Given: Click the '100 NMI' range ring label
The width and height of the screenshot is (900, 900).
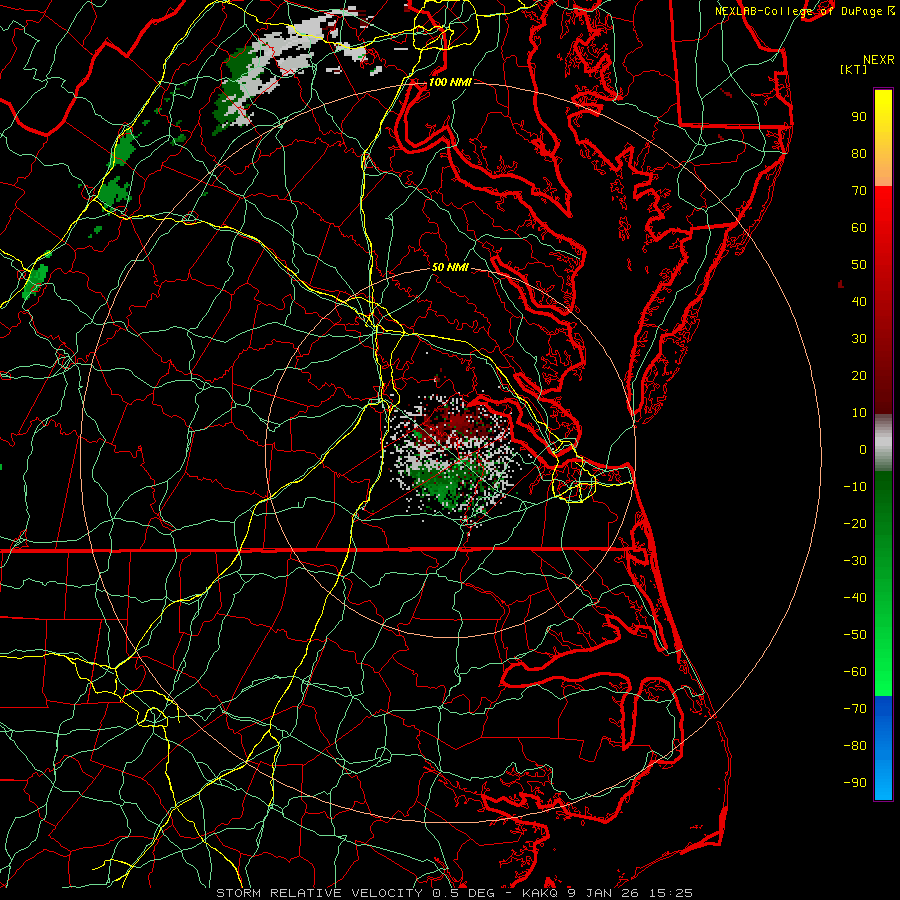Looking at the screenshot, I should click(450, 82).
